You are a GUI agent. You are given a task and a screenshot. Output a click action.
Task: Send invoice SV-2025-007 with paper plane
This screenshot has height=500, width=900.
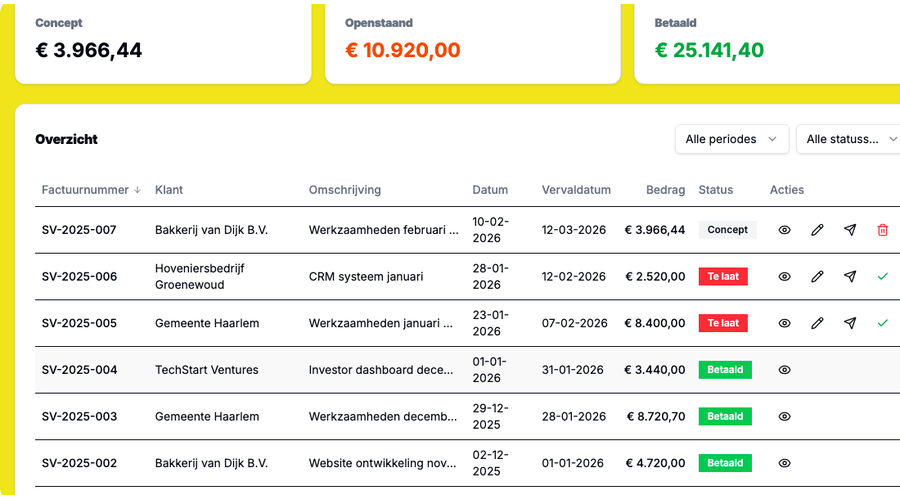[x=850, y=230]
